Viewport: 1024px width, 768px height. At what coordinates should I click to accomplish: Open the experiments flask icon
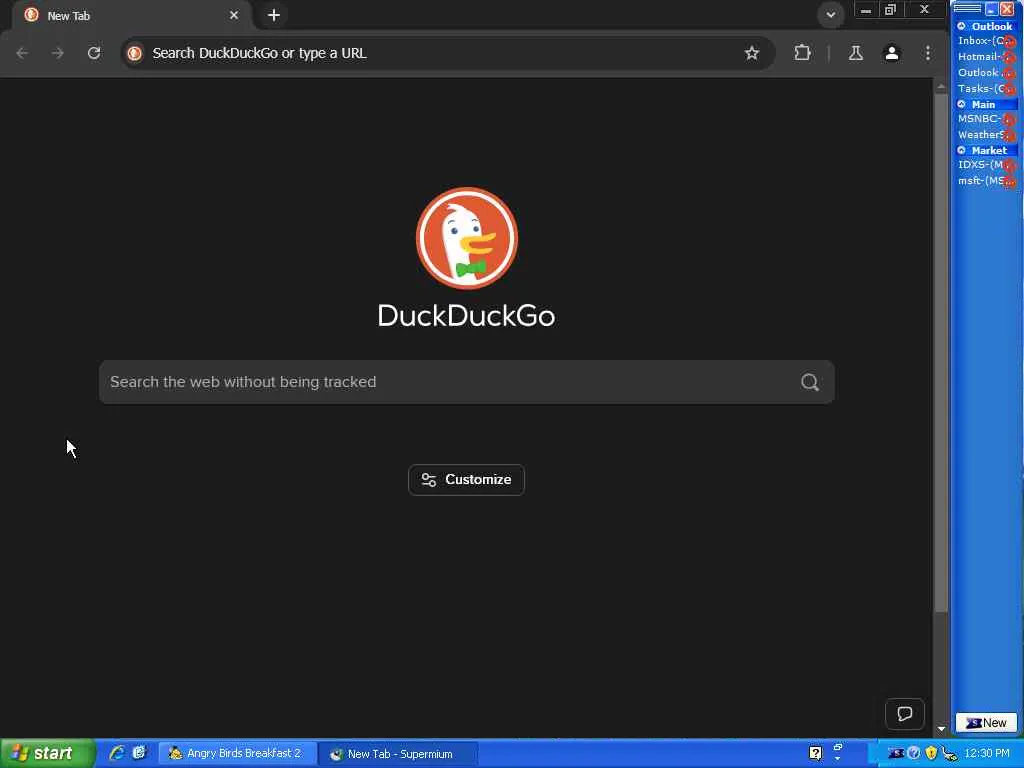click(856, 53)
